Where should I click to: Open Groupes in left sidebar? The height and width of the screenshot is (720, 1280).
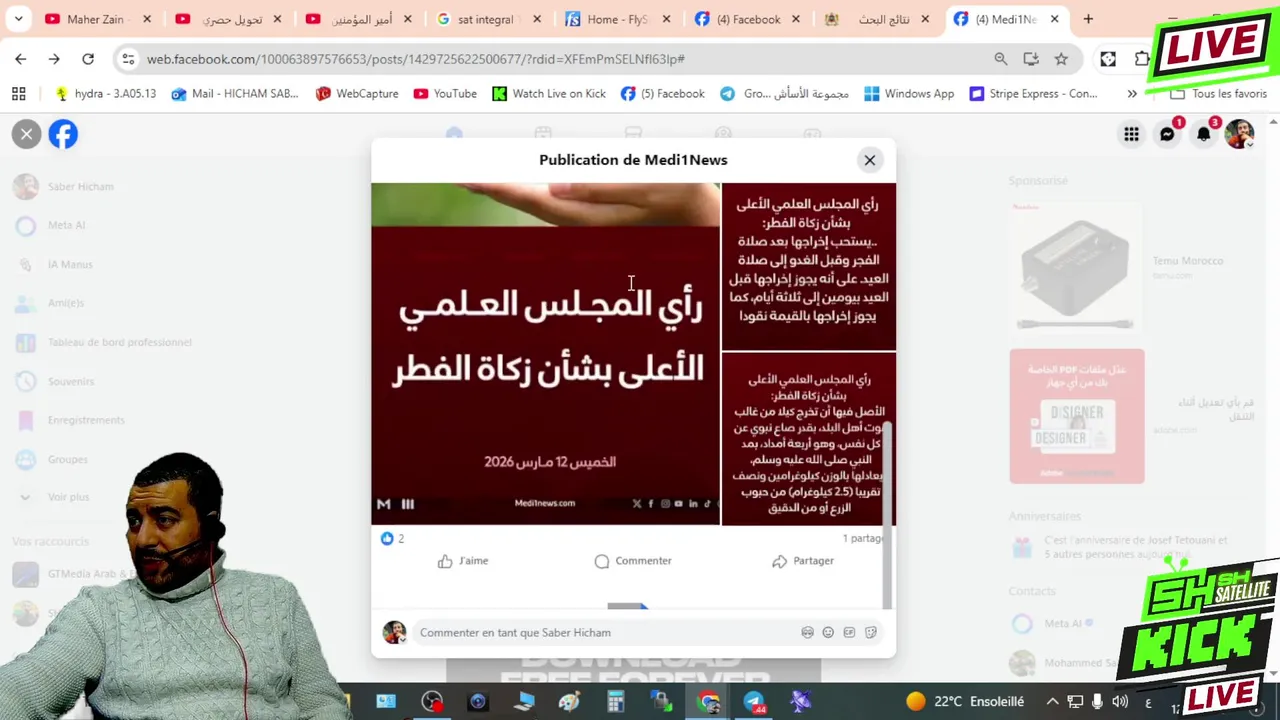coord(53,460)
